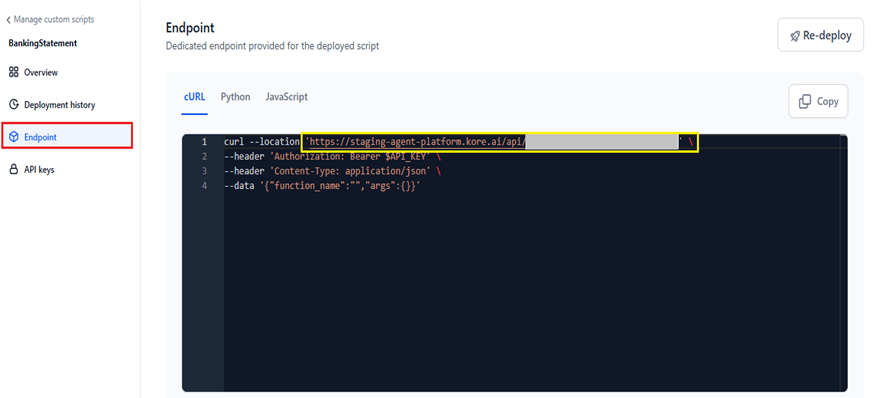Image resolution: width=883 pixels, height=398 pixels.
Task: Click the Deployment history clock icon
Action: pos(14,105)
